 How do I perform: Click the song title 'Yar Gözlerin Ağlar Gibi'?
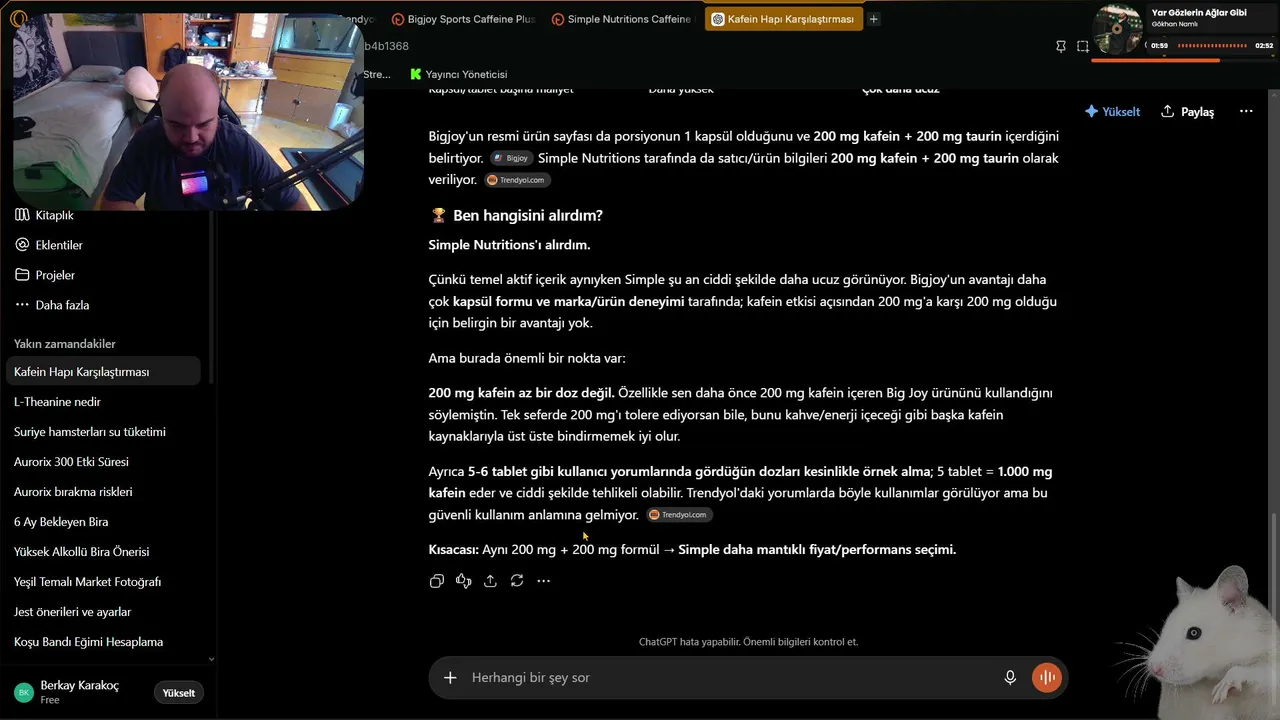pyautogui.click(x=1199, y=13)
